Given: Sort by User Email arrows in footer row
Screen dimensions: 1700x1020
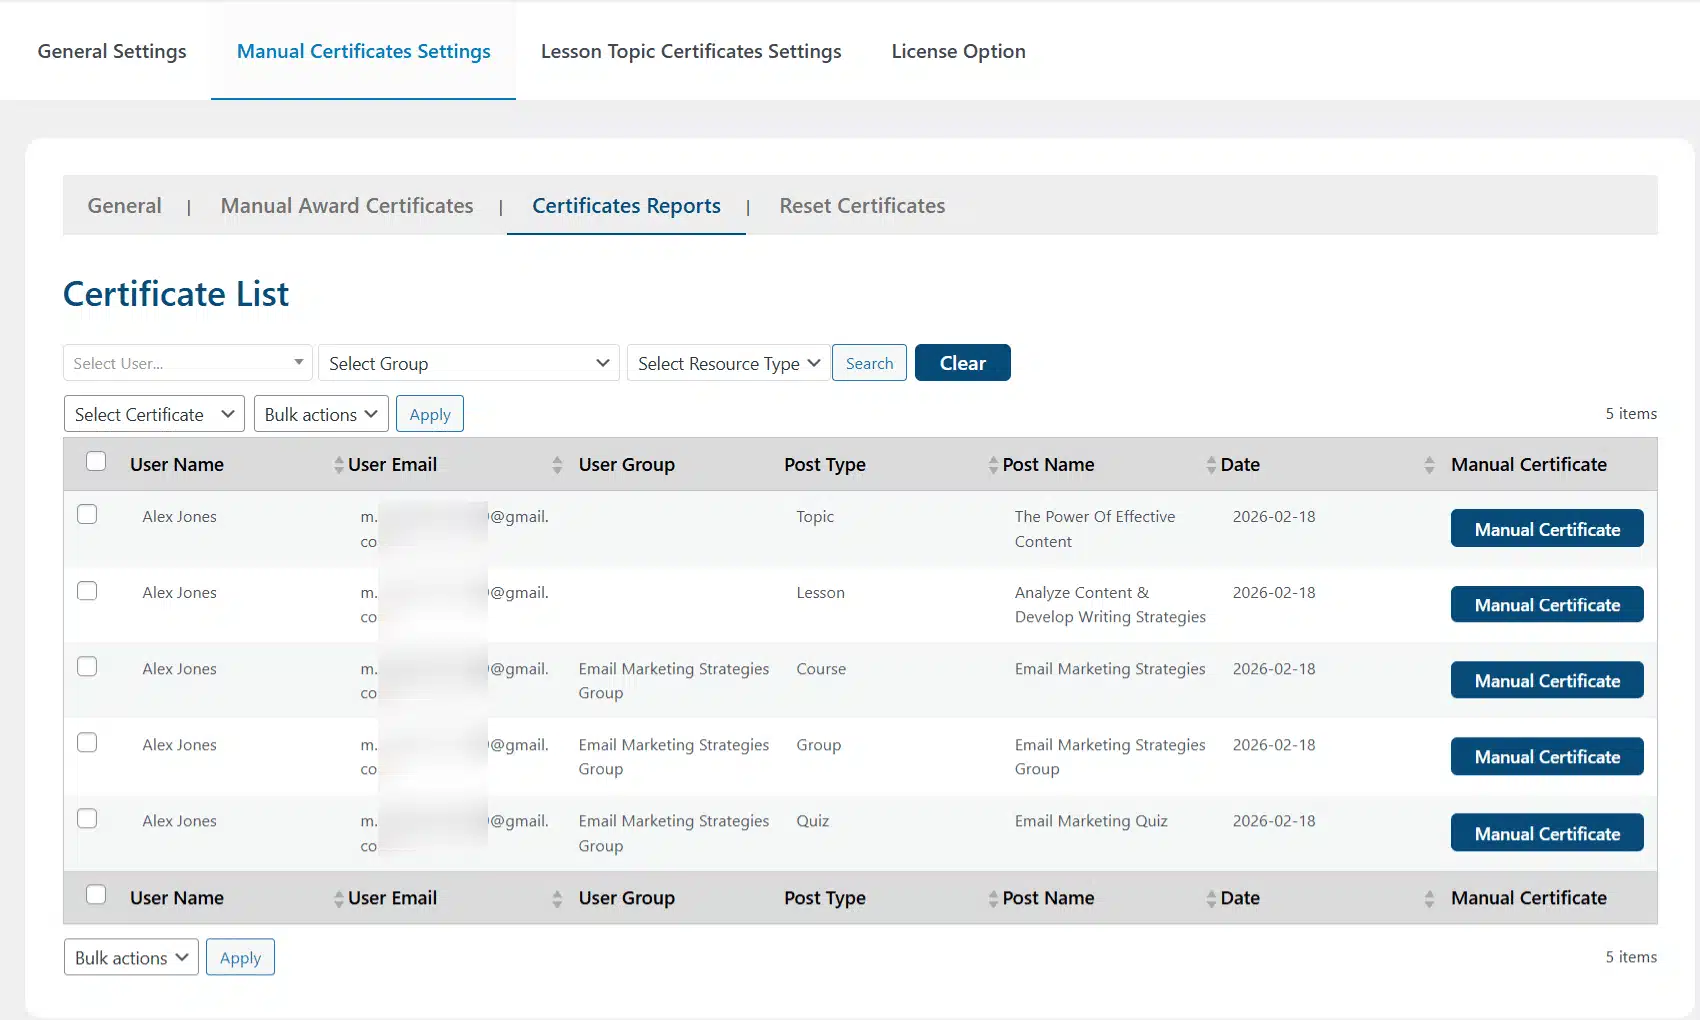Looking at the screenshot, I should pos(557,899).
